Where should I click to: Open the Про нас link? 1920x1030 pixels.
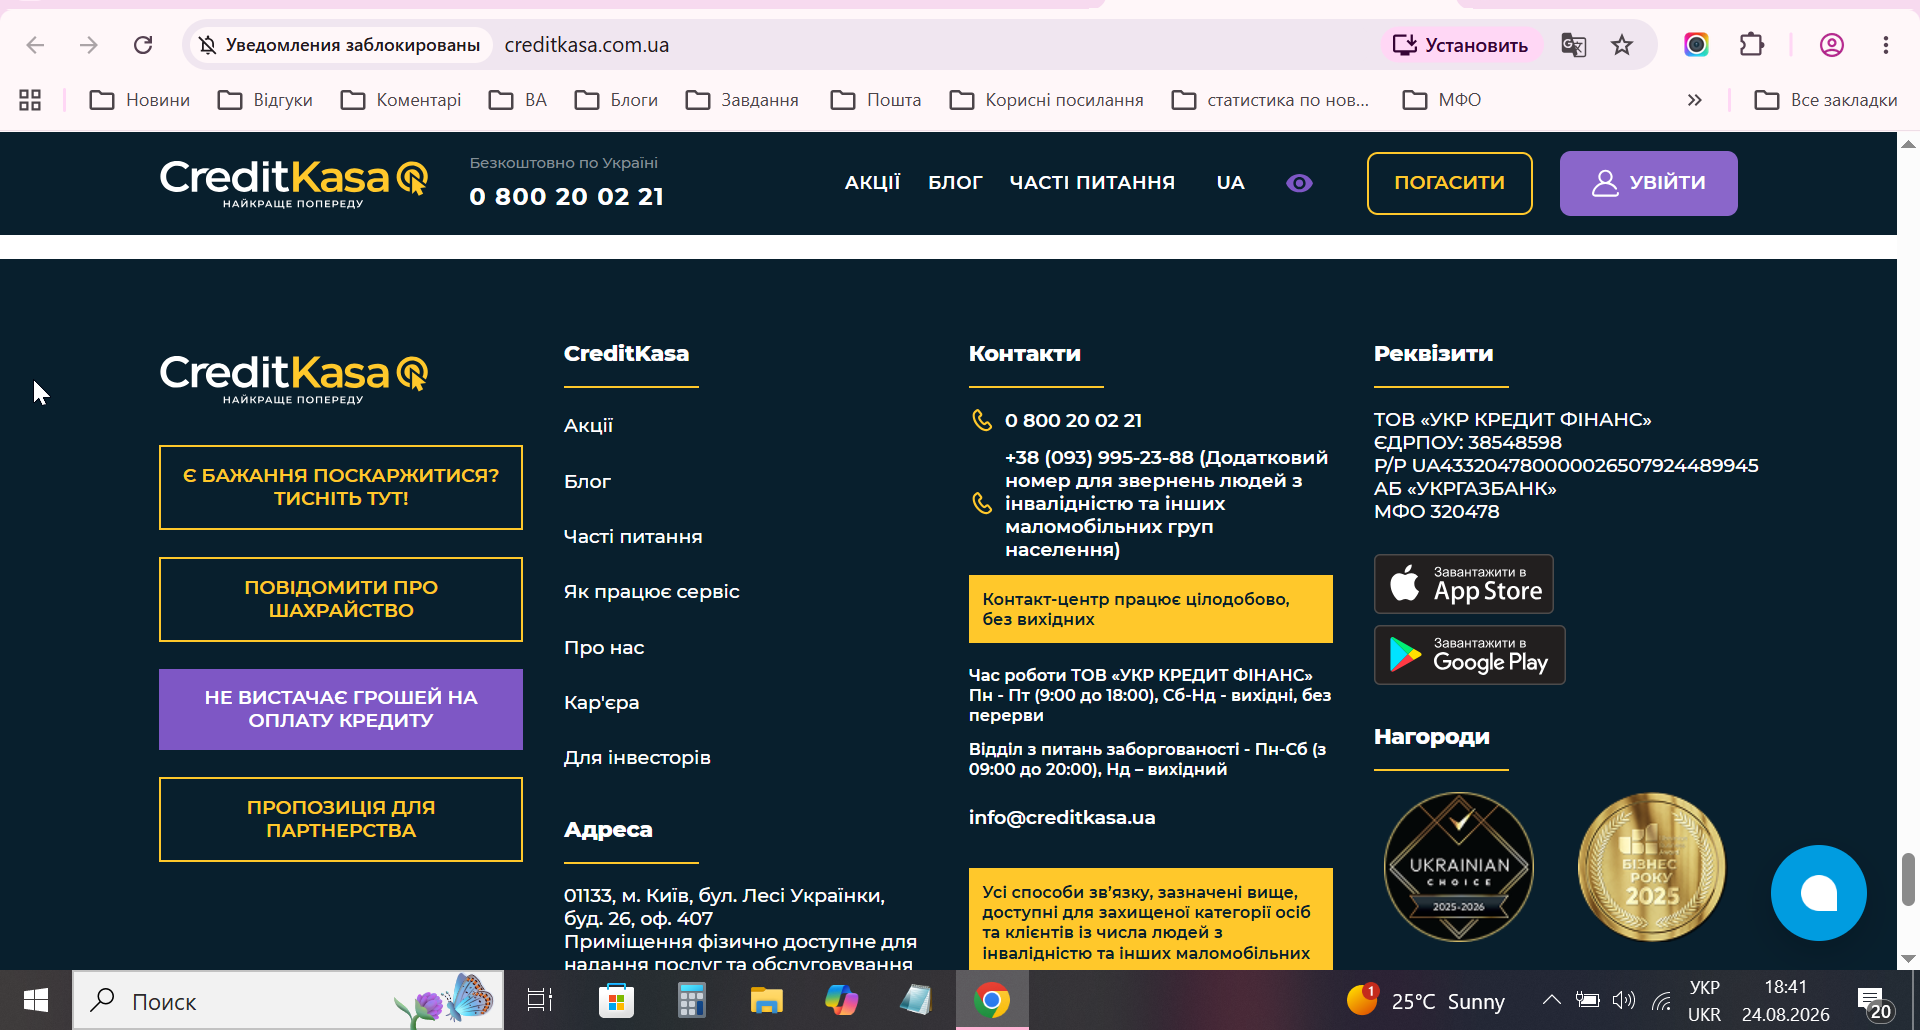pos(604,648)
